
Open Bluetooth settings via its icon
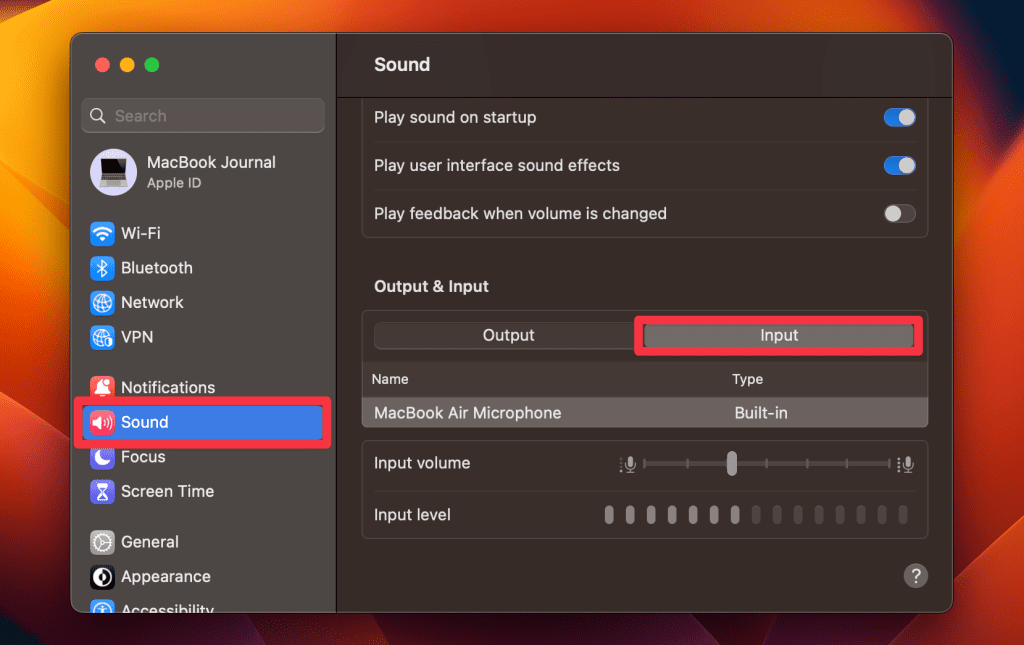tap(102, 268)
